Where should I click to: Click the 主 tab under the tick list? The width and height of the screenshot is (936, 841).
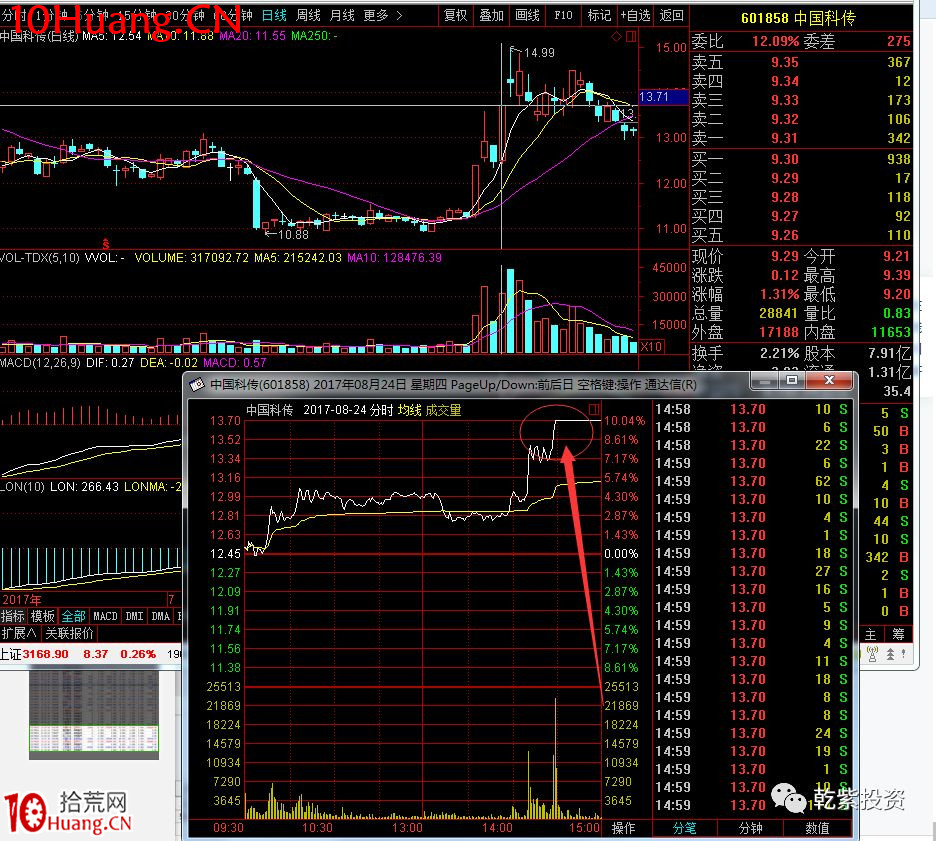coord(871,634)
